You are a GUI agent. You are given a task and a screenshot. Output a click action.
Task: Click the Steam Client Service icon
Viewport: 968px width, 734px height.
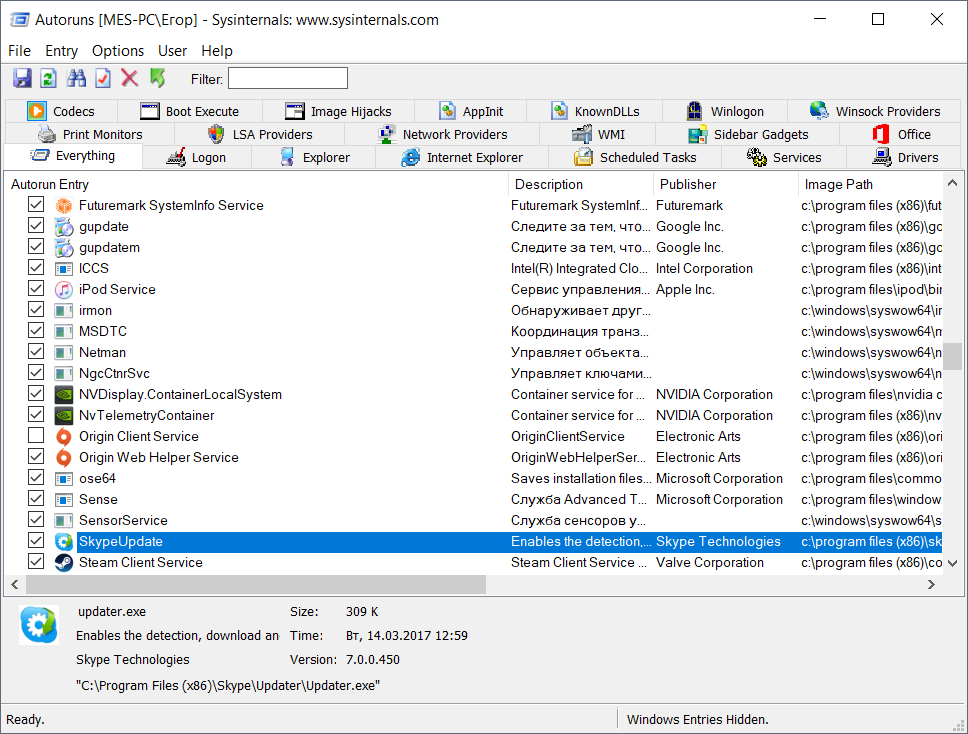64,563
